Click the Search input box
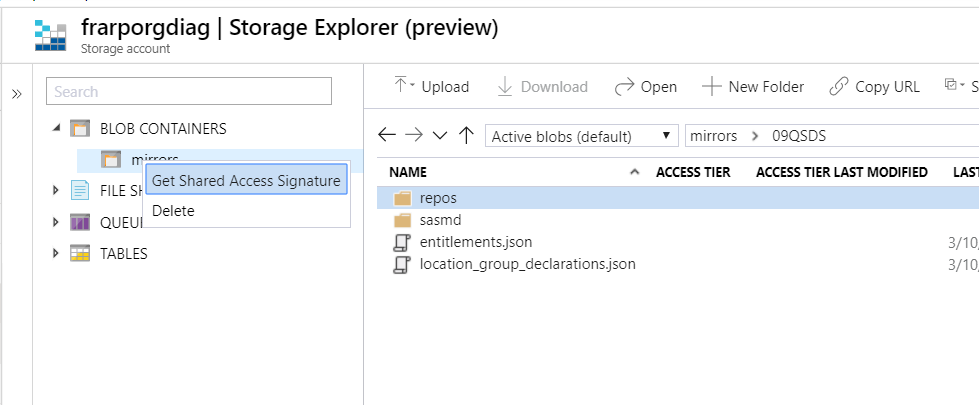Viewport: 979px width, 405px height. (x=188, y=91)
